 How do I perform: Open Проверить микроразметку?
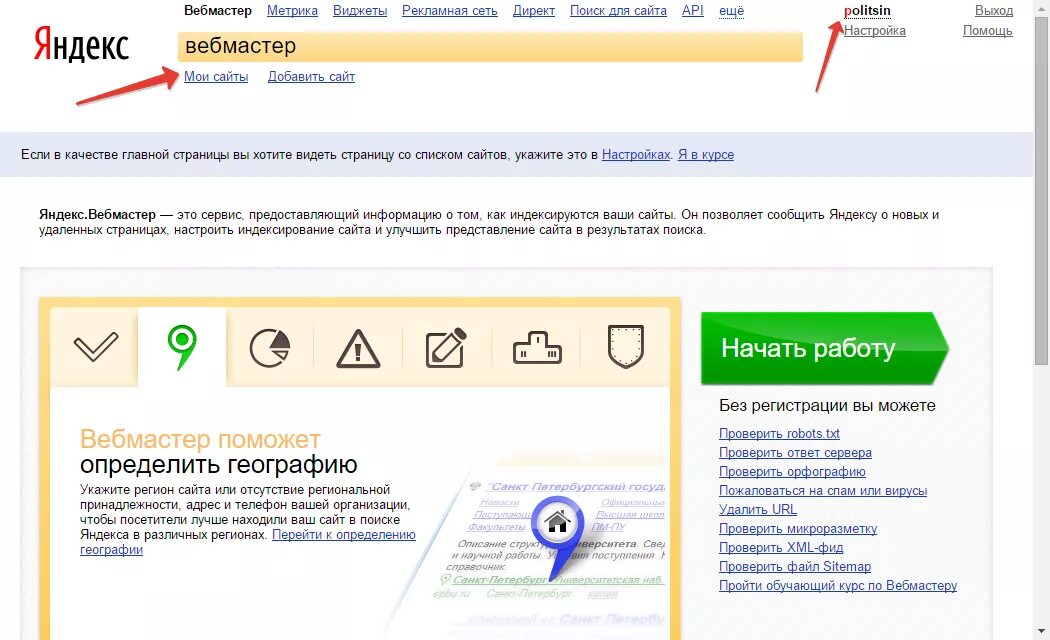point(798,528)
